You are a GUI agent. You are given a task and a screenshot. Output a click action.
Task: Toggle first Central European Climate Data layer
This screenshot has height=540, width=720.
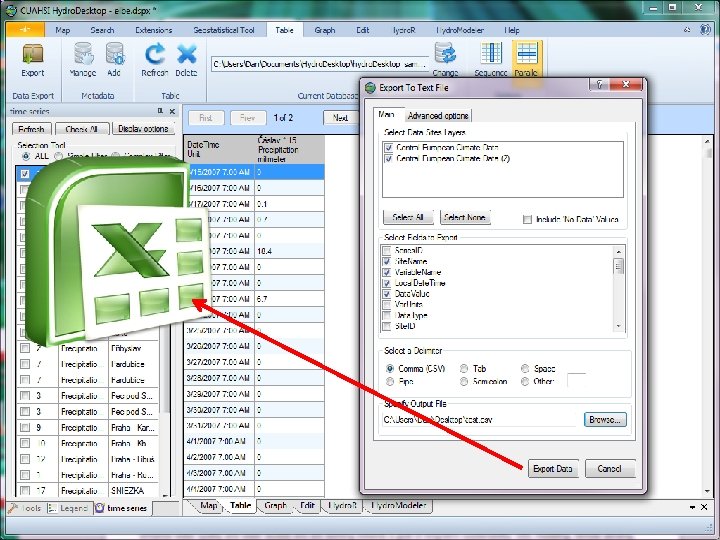click(389, 147)
